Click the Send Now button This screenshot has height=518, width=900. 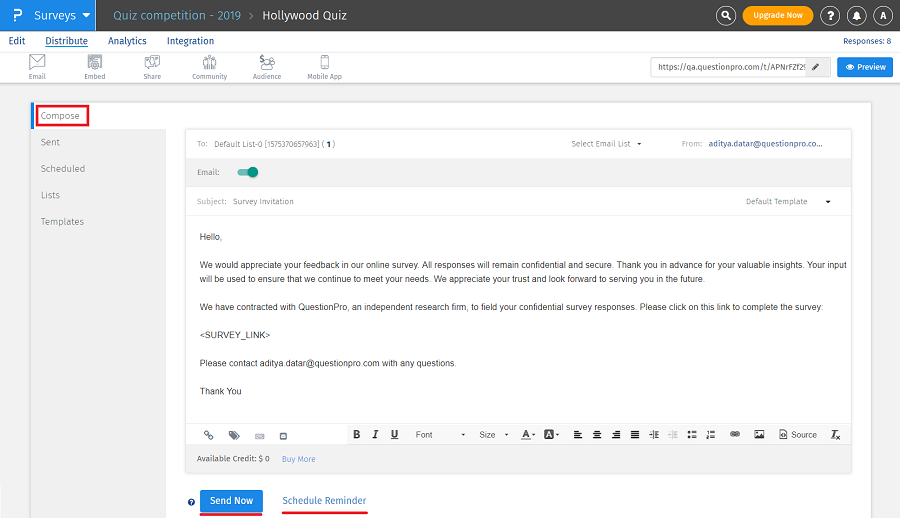(x=231, y=501)
